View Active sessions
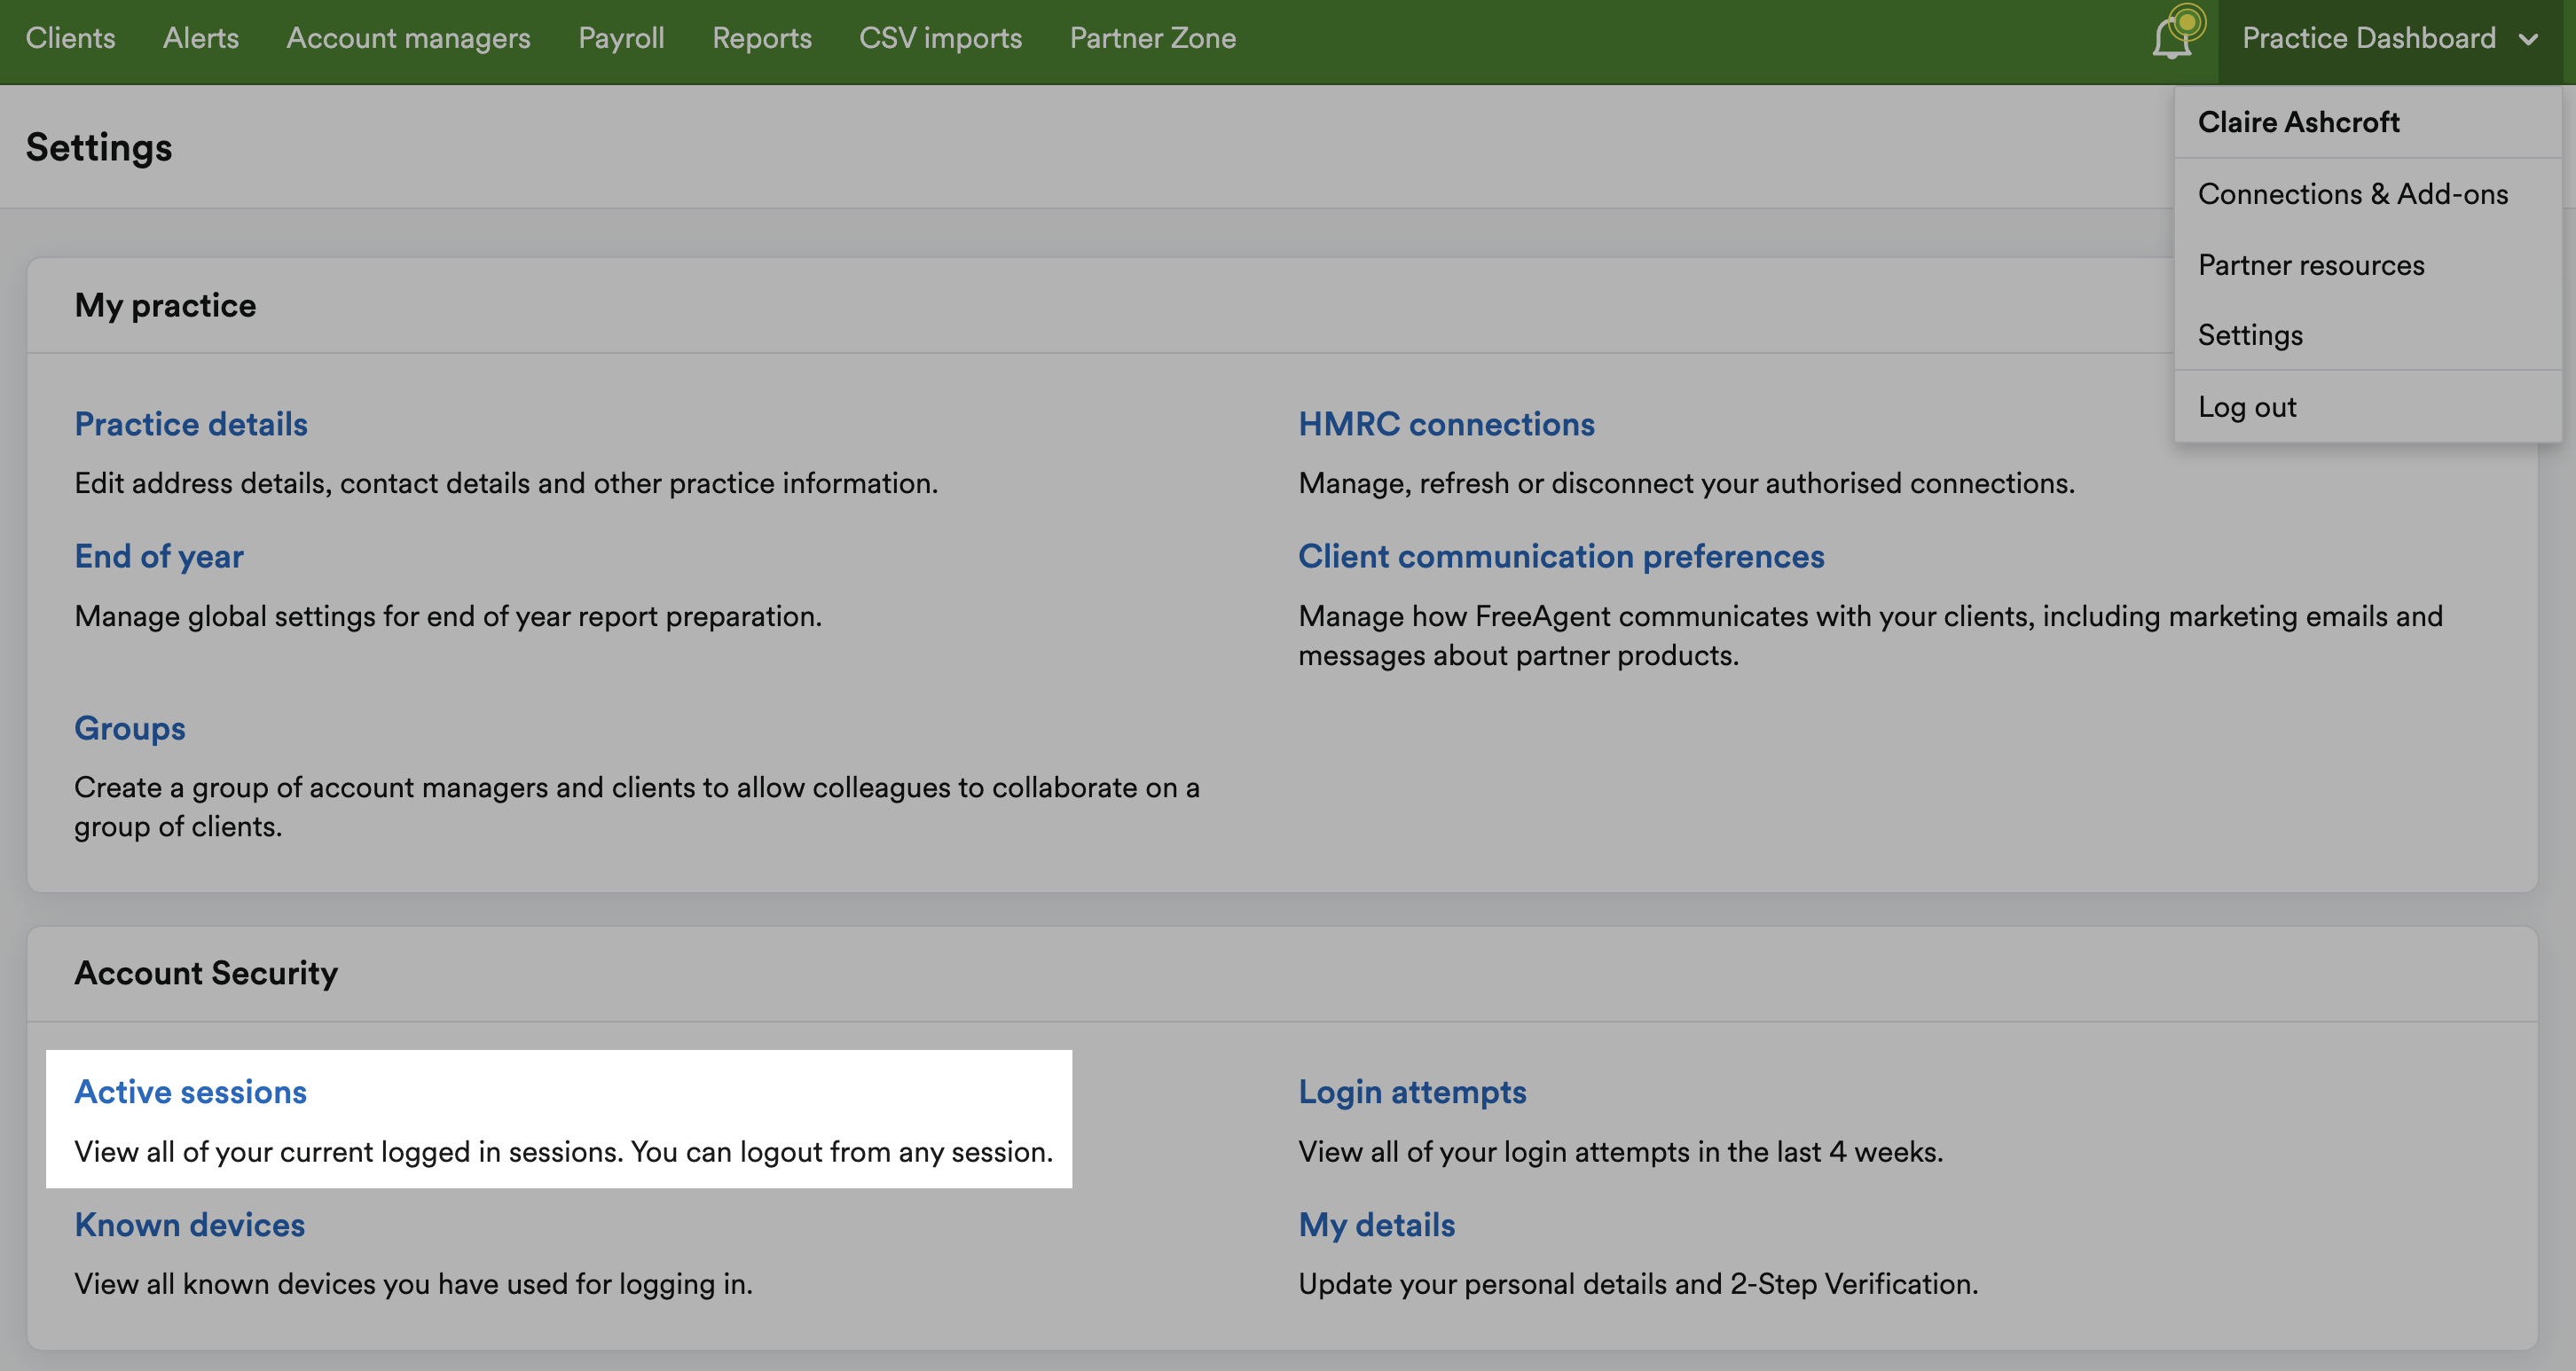This screenshot has width=2576, height=1371. click(x=190, y=1091)
